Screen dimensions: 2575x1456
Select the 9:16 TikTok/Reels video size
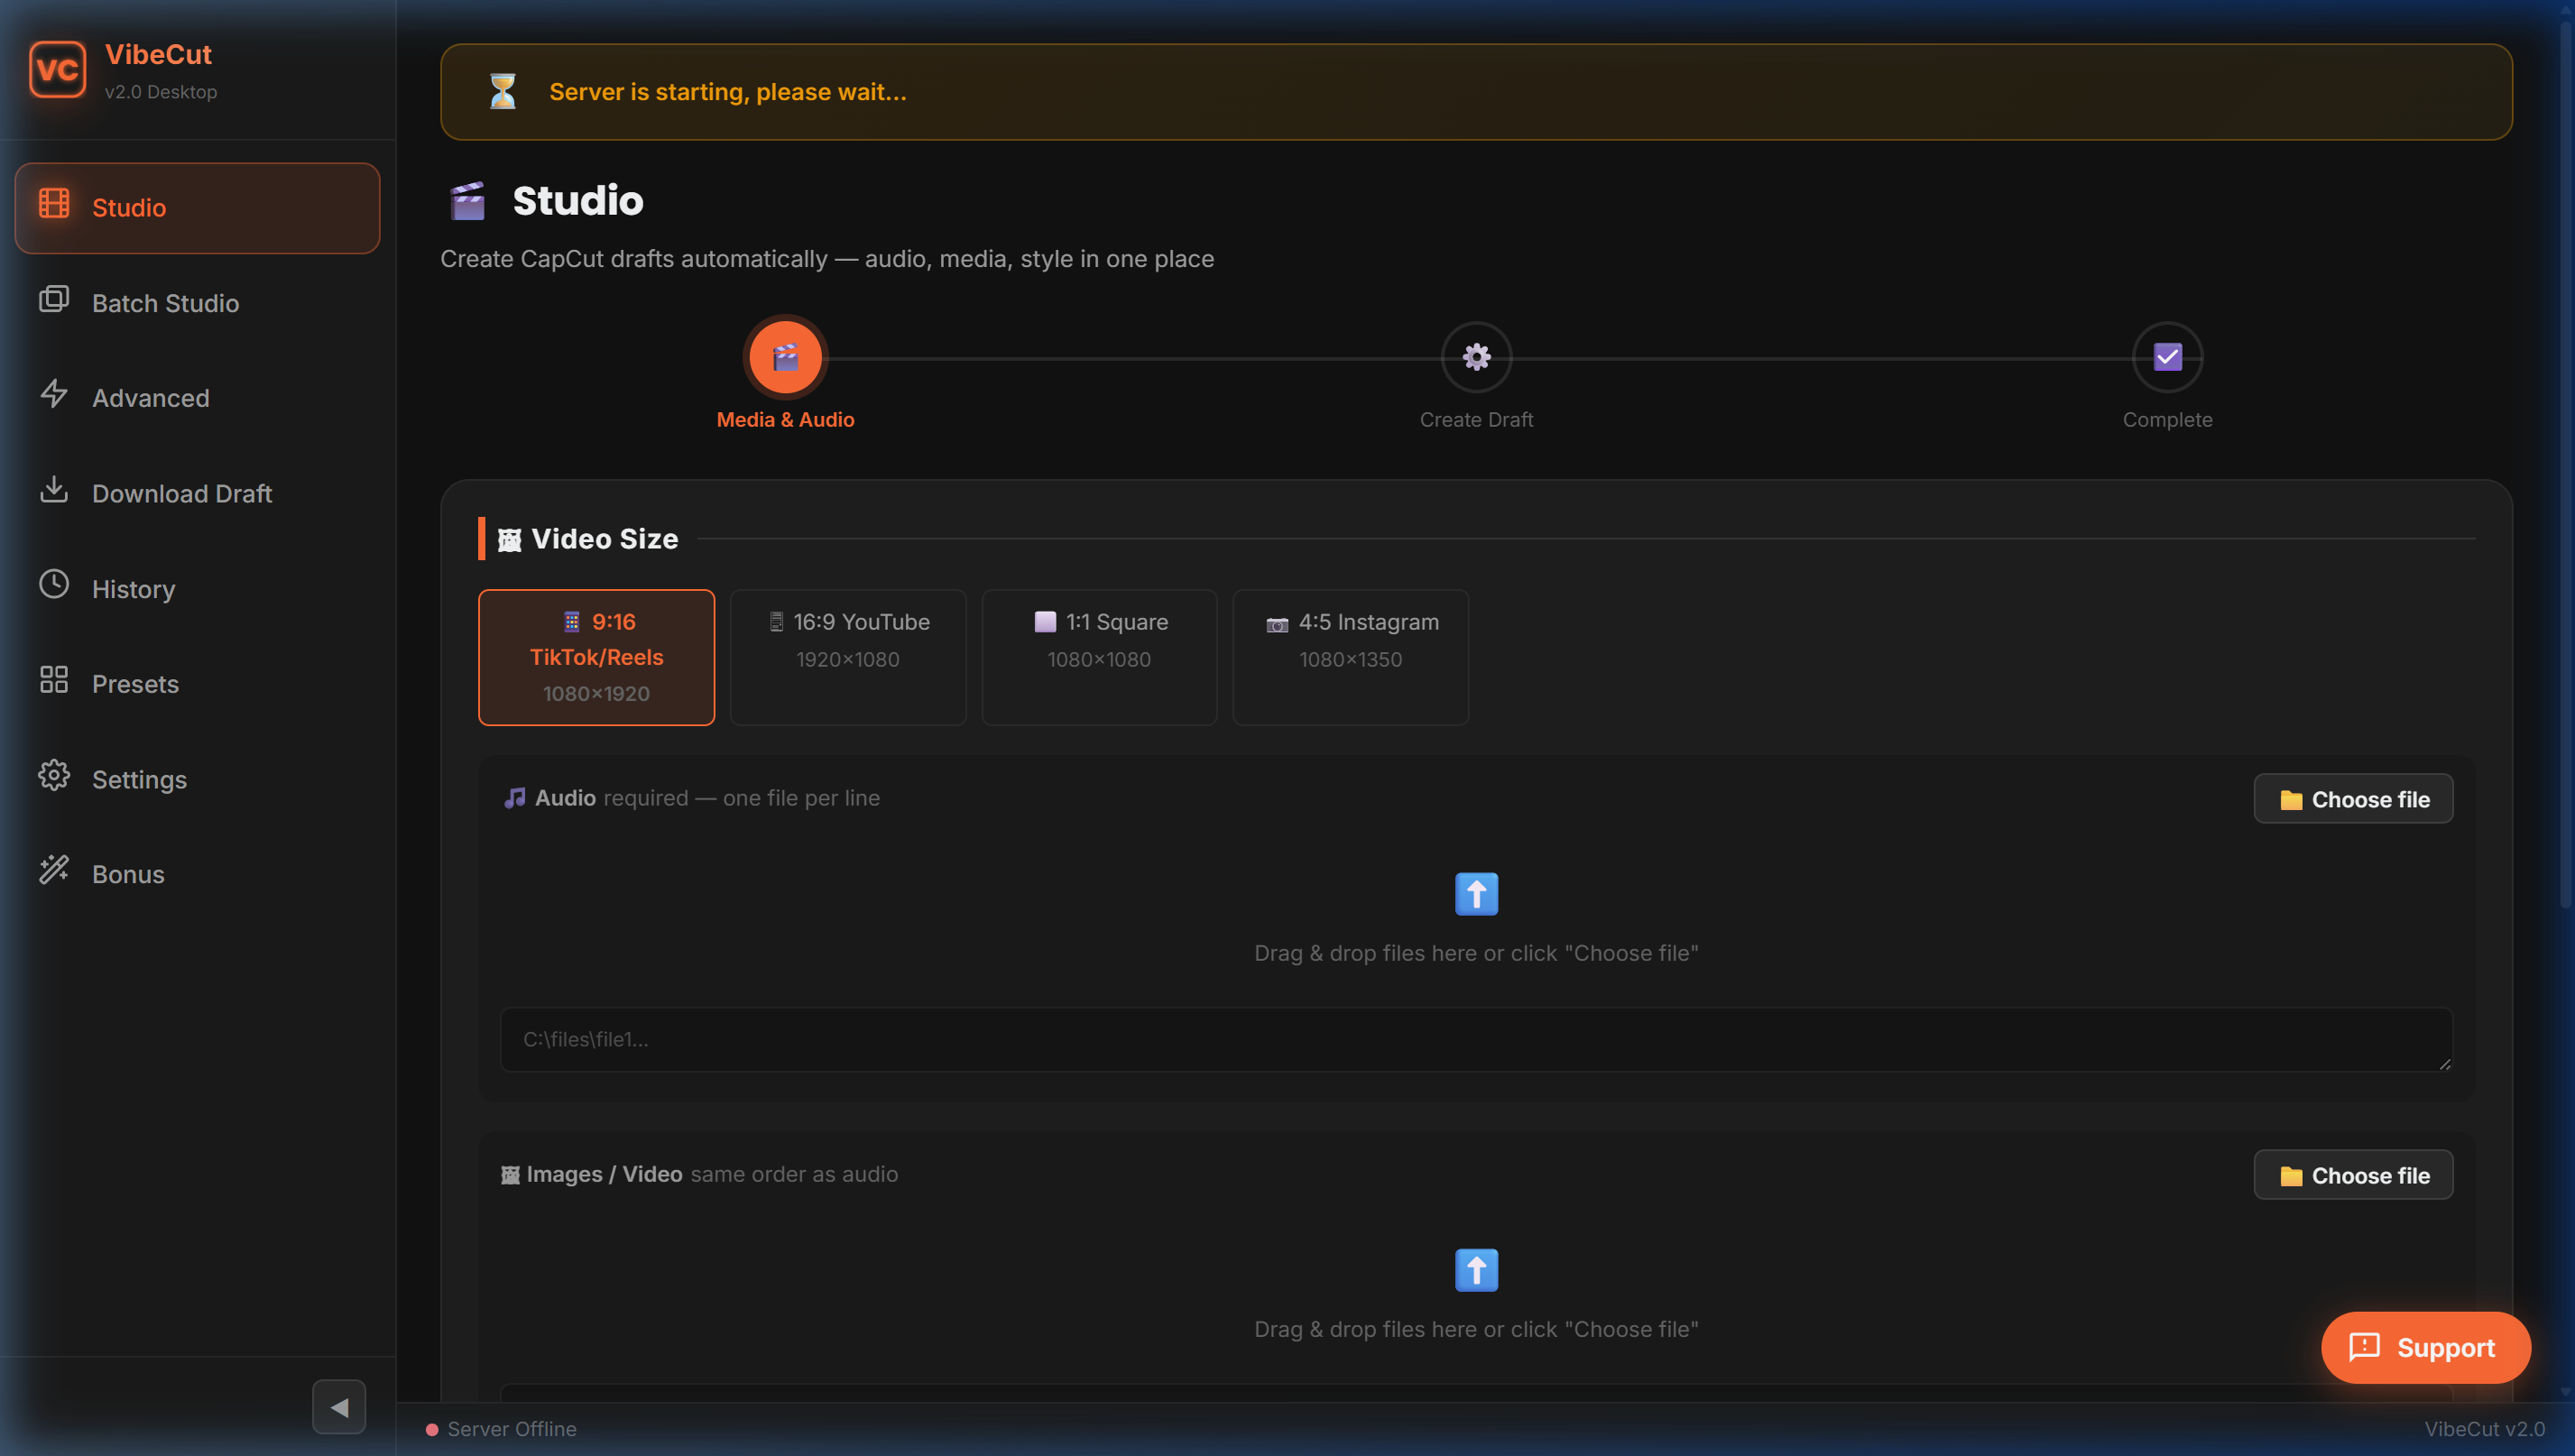tap(596, 657)
